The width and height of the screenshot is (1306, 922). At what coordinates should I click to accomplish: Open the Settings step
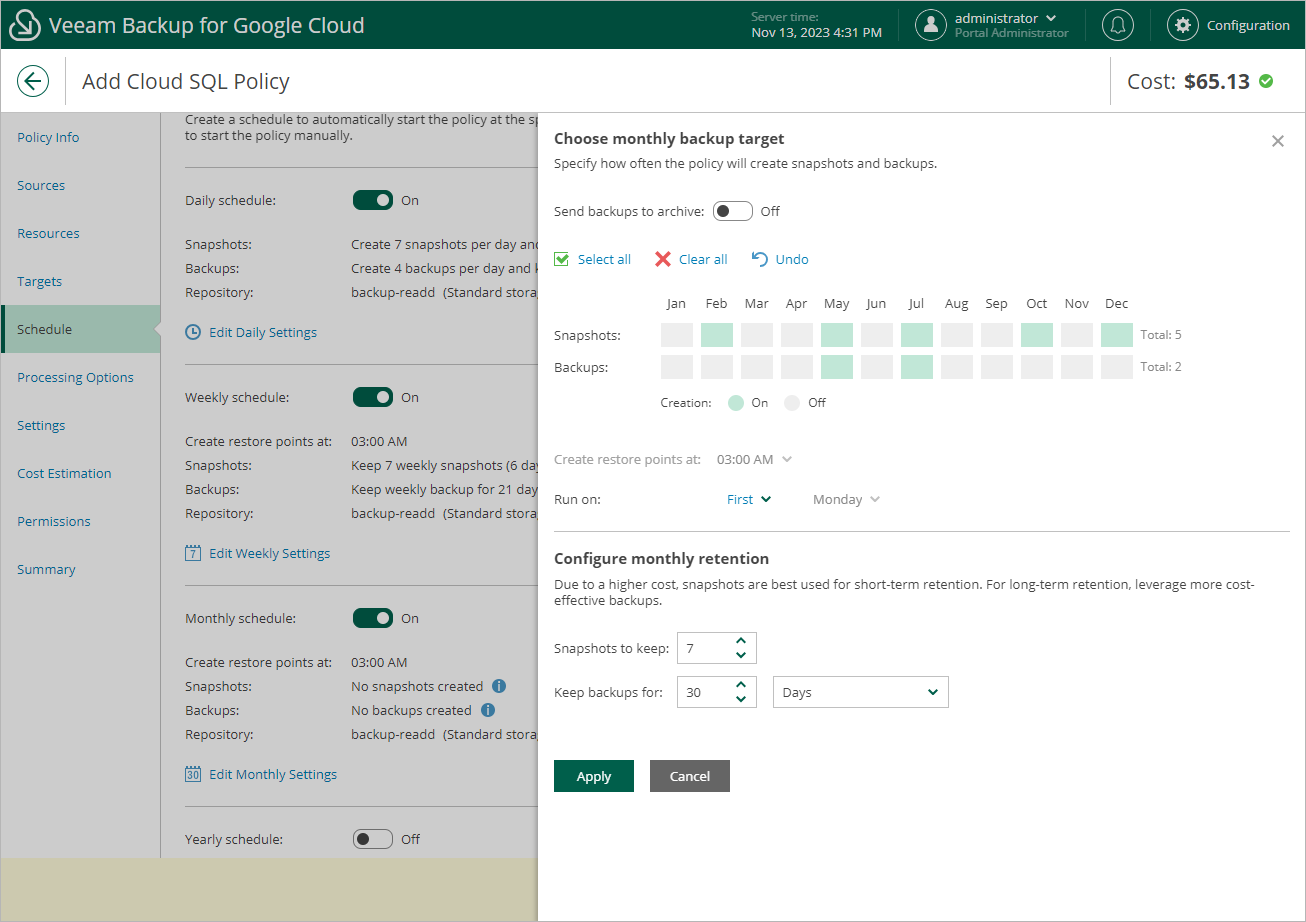(x=41, y=425)
